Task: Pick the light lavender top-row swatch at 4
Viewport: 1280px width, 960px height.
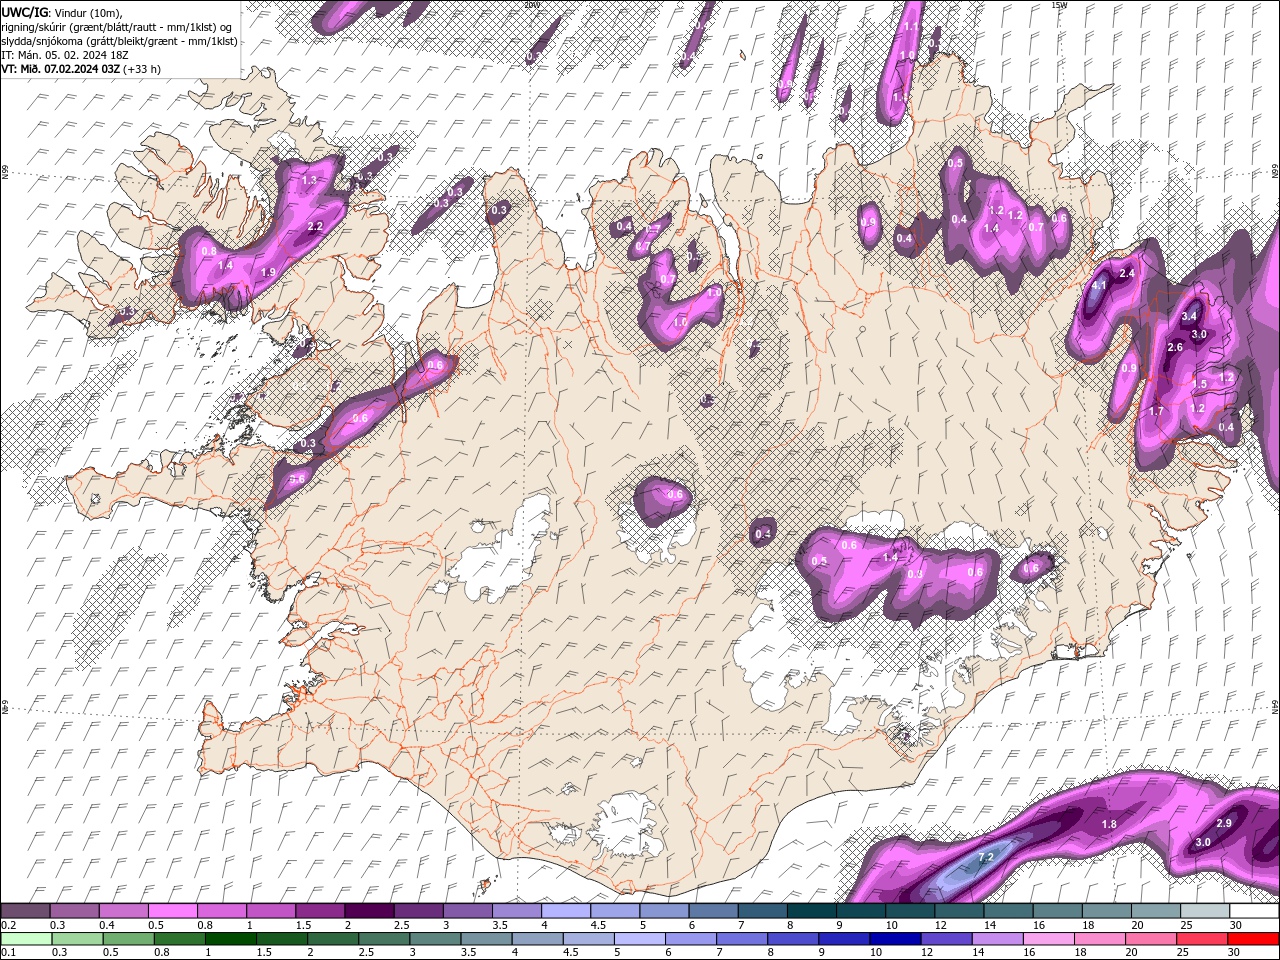Action: tap(565, 911)
